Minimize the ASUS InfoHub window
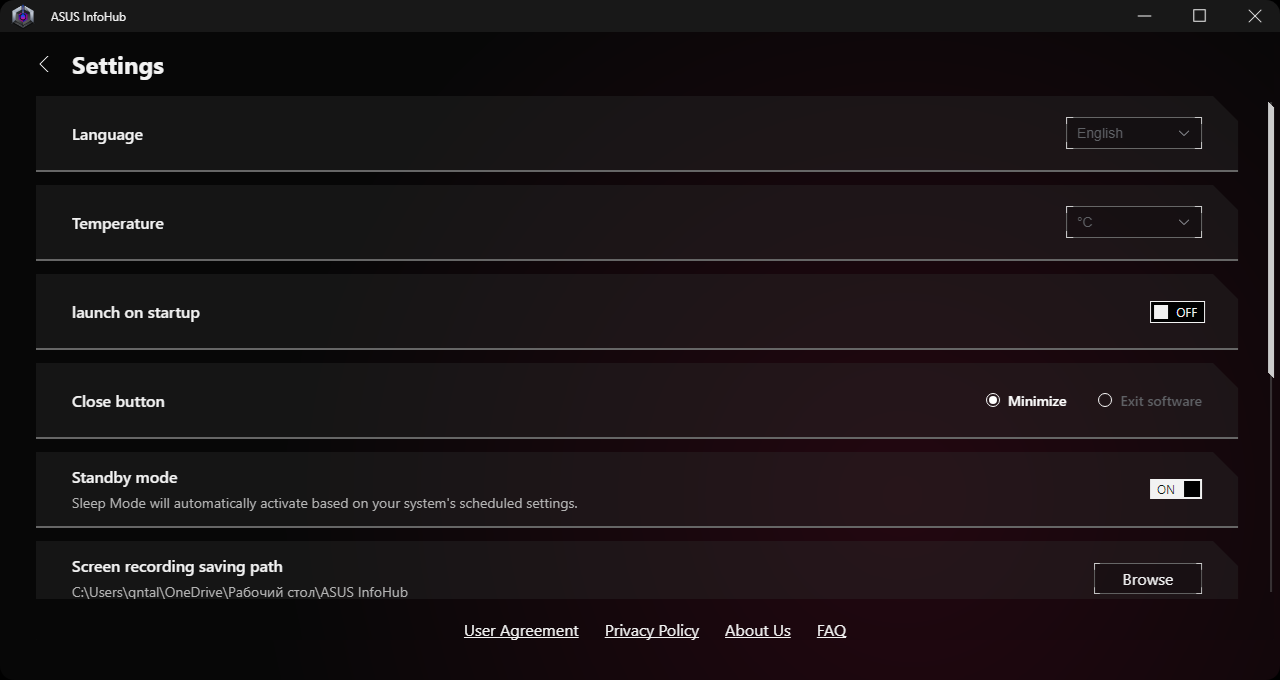The image size is (1280, 680). click(x=1145, y=16)
